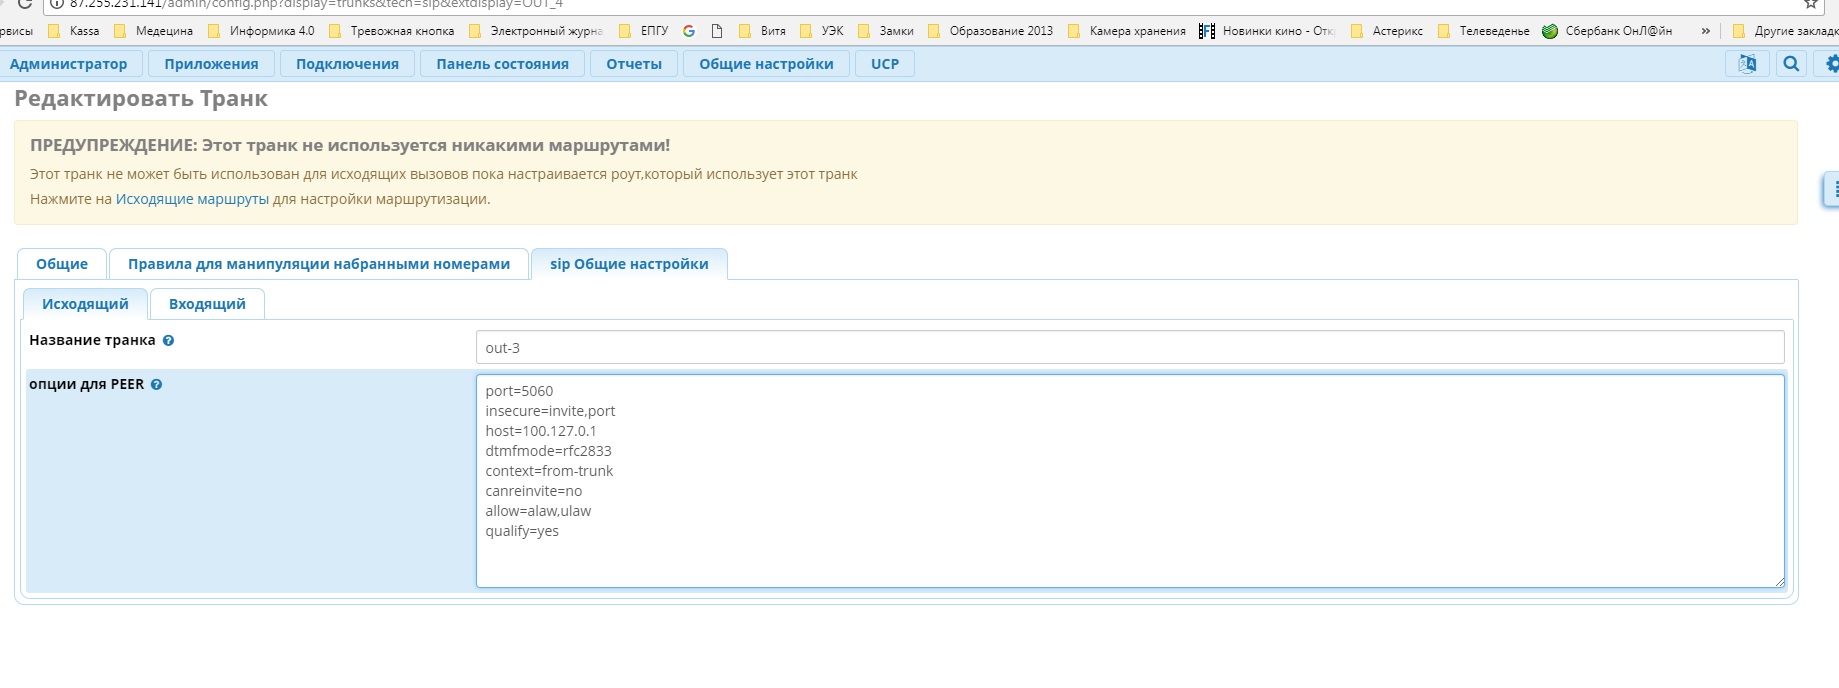
Task: Expand the hidden bookmarks chevron
Action: pos(1705,31)
